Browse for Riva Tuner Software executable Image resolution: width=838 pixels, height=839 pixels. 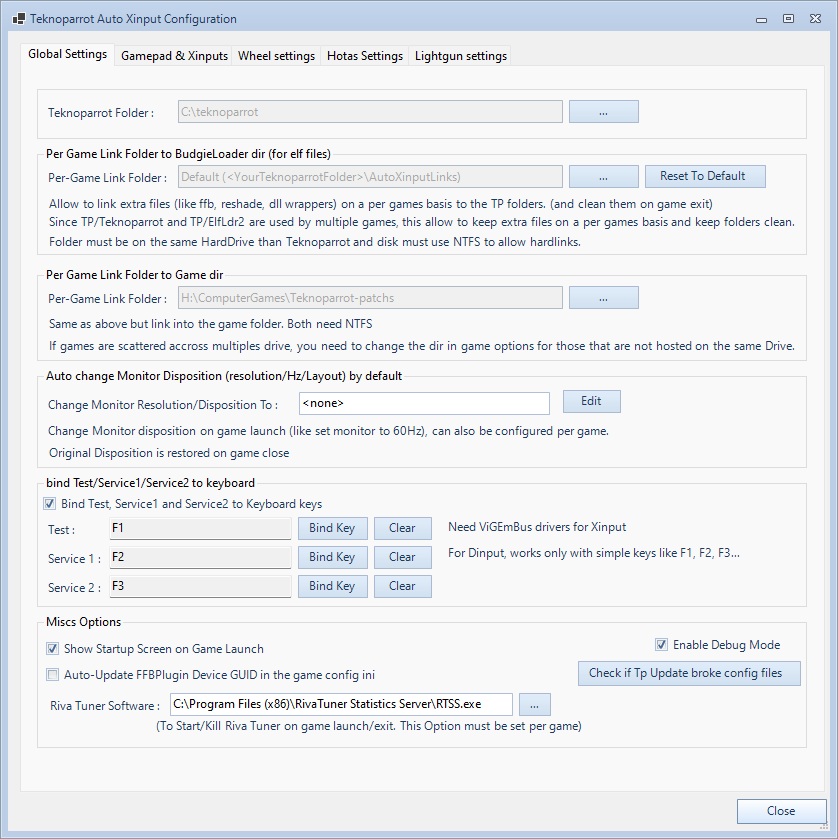(x=535, y=704)
